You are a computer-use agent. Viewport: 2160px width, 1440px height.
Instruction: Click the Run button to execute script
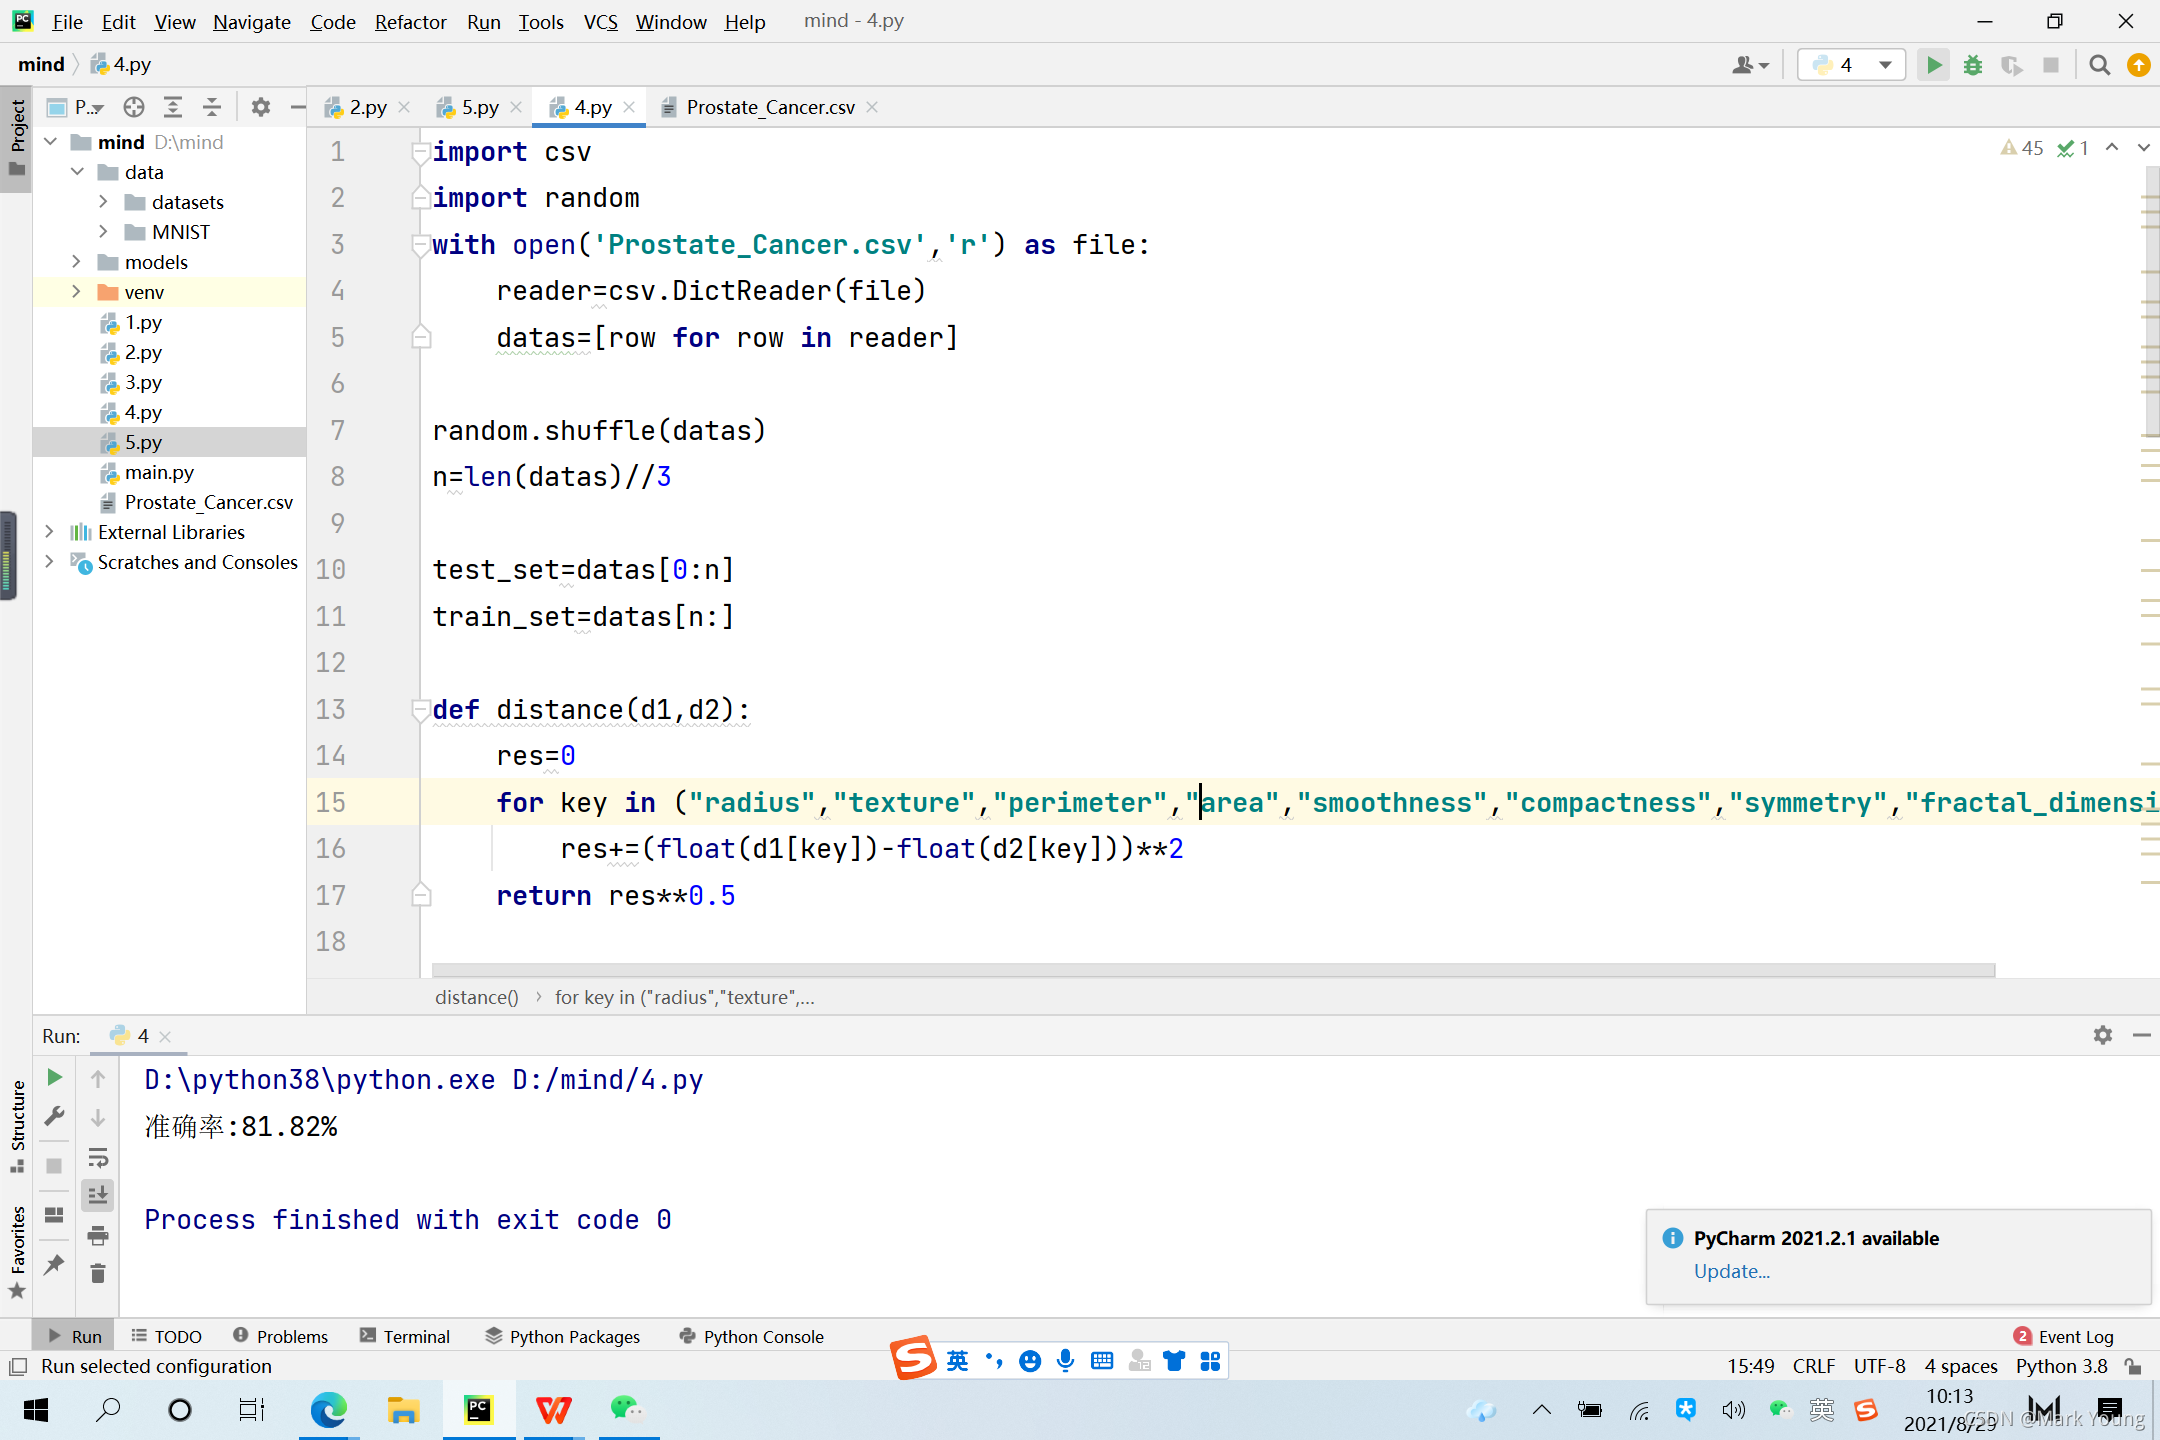click(x=1935, y=64)
